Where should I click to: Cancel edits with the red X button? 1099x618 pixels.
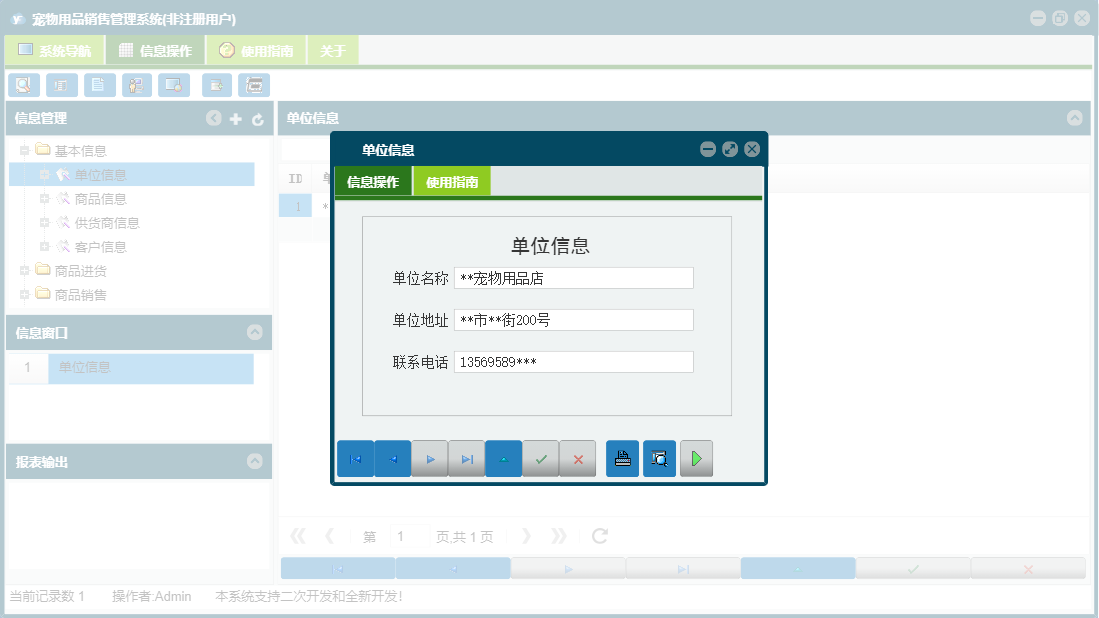pos(577,458)
